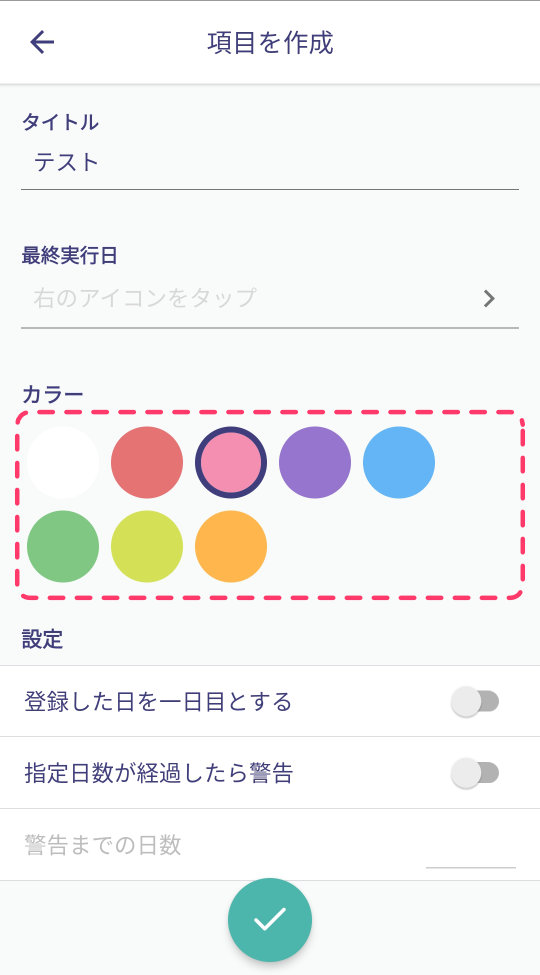
Task: Enable 登録した日を一日目とする switch
Action: pyautogui.click(x=475, y=702)
